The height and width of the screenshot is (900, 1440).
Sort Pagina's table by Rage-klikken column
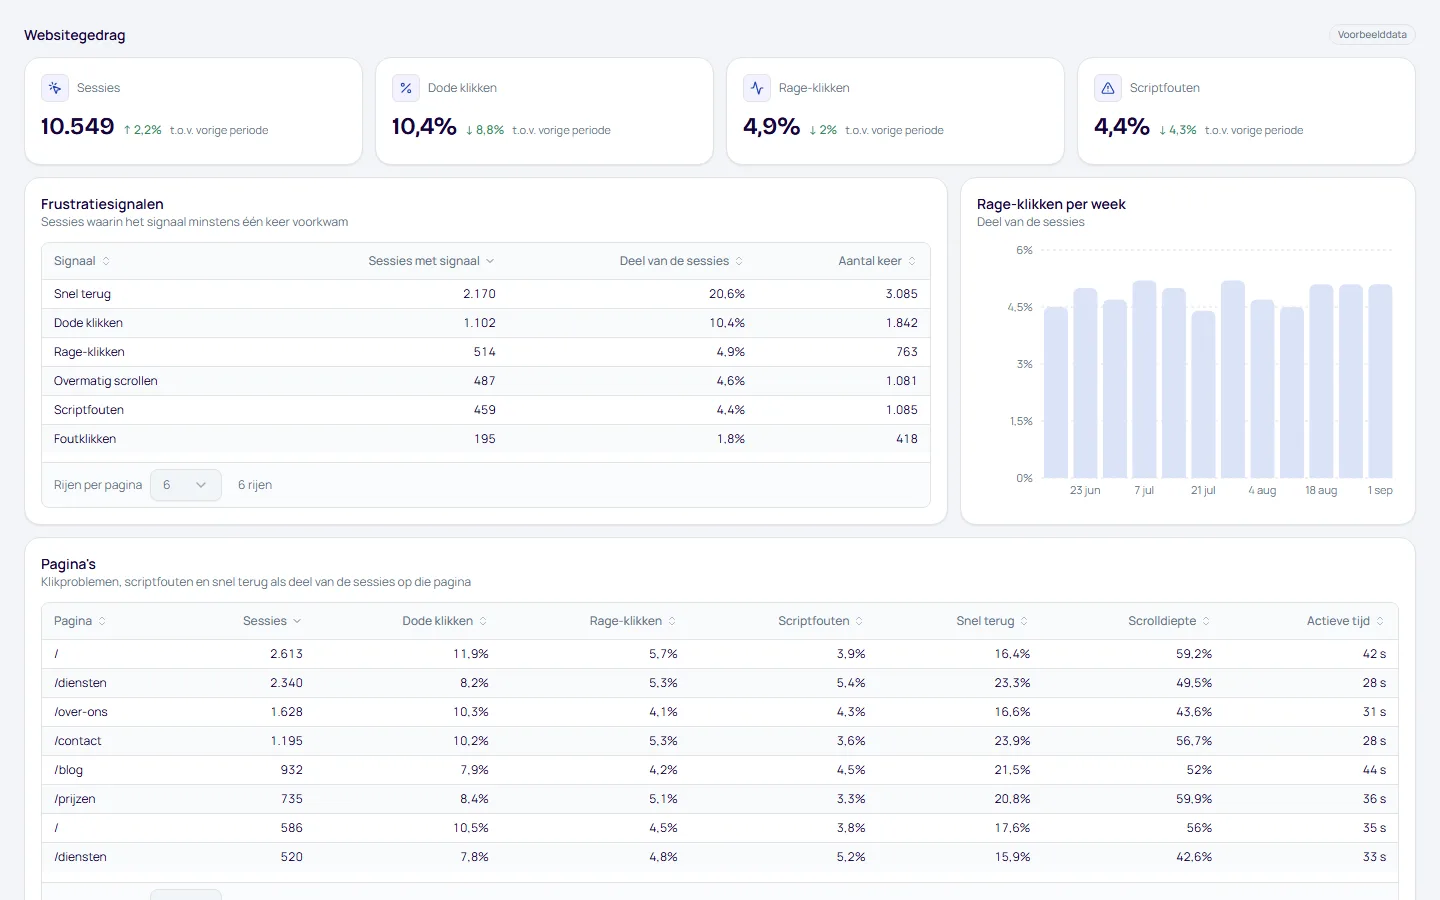(633, 621)
